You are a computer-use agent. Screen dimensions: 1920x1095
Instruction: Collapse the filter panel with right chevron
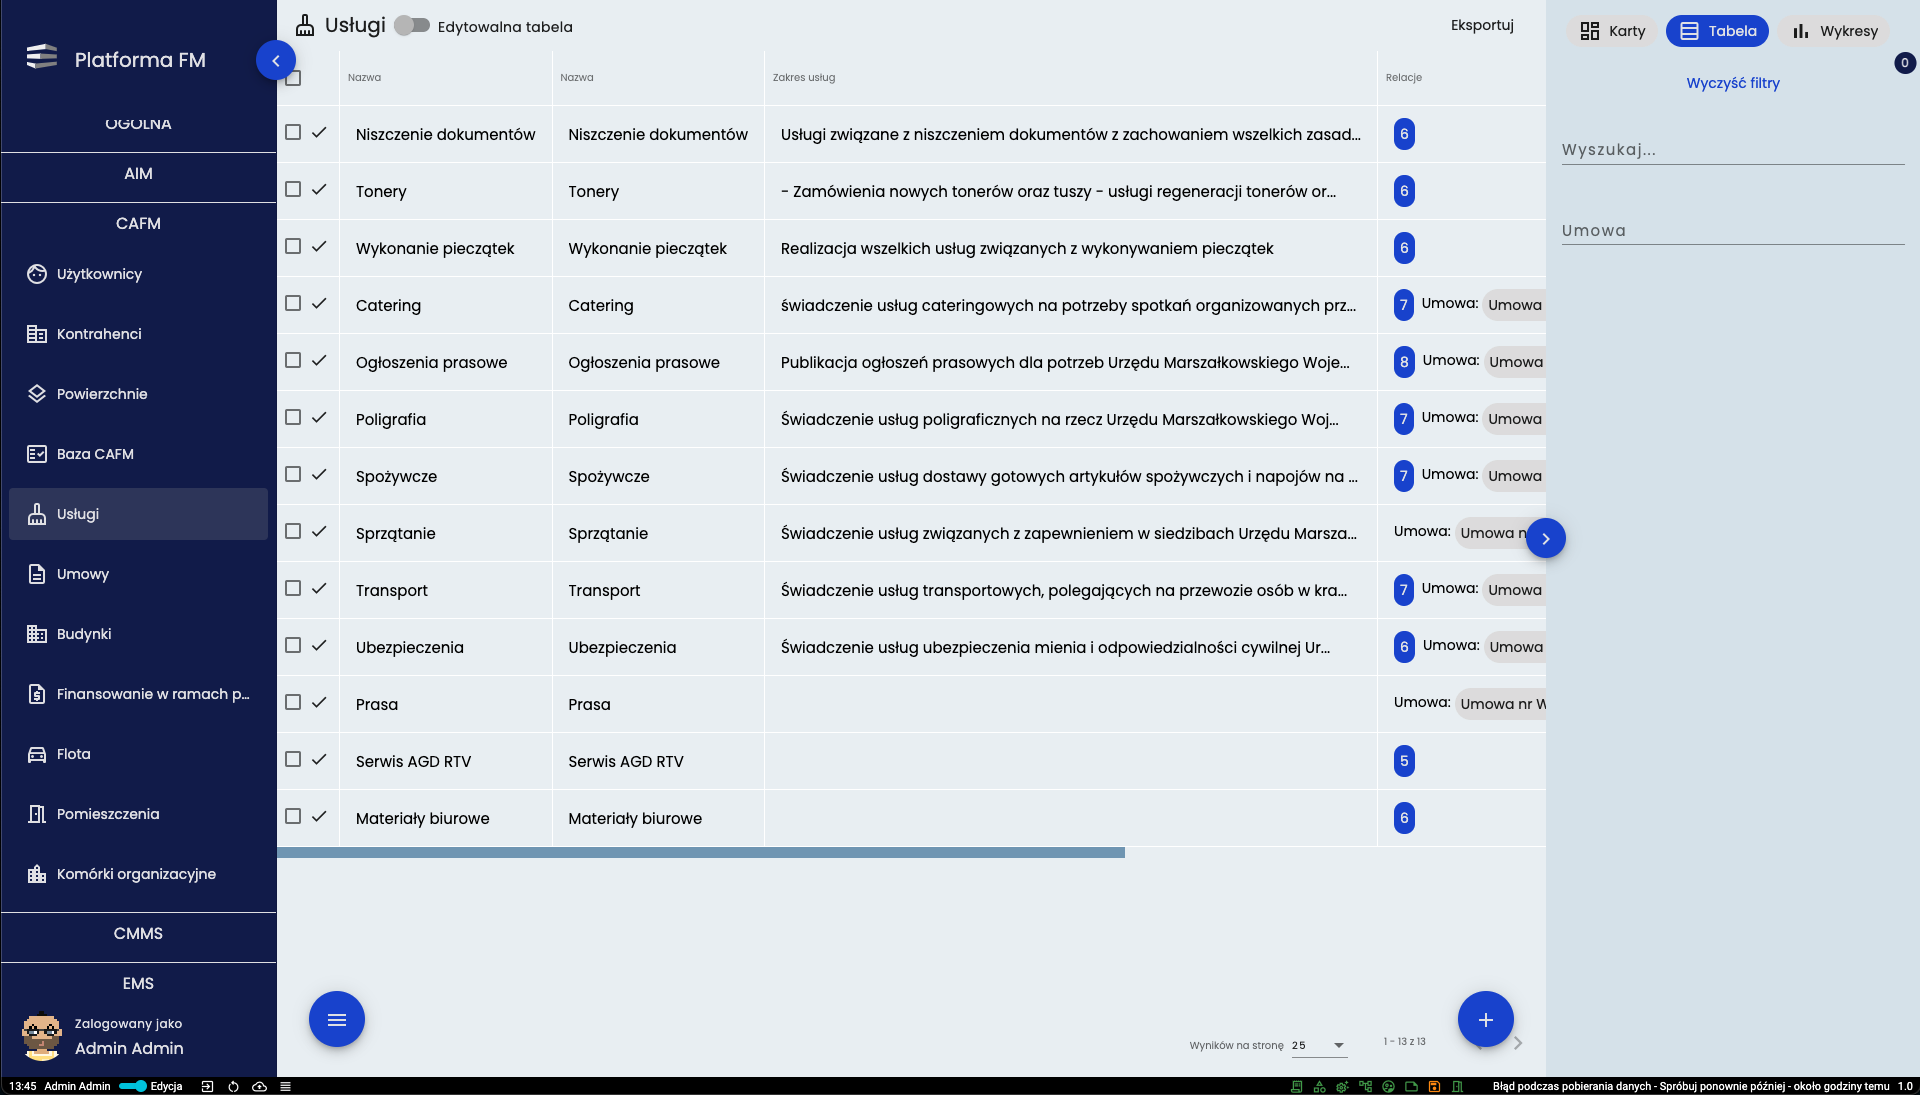pyautogui.click(x=1546, y=538)
